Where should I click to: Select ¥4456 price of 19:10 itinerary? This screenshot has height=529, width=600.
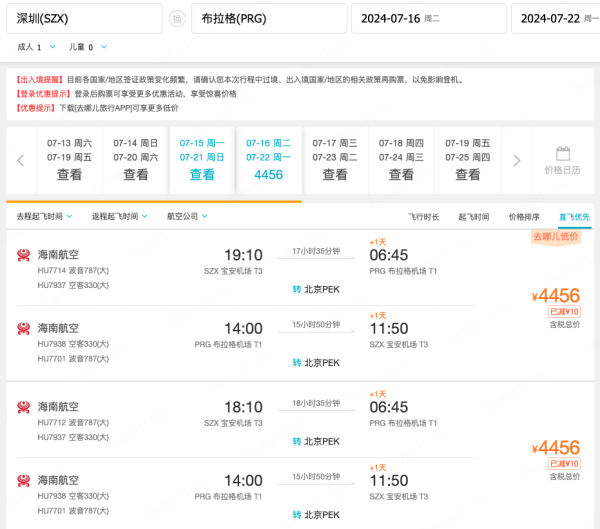click(x=556, y=296)
